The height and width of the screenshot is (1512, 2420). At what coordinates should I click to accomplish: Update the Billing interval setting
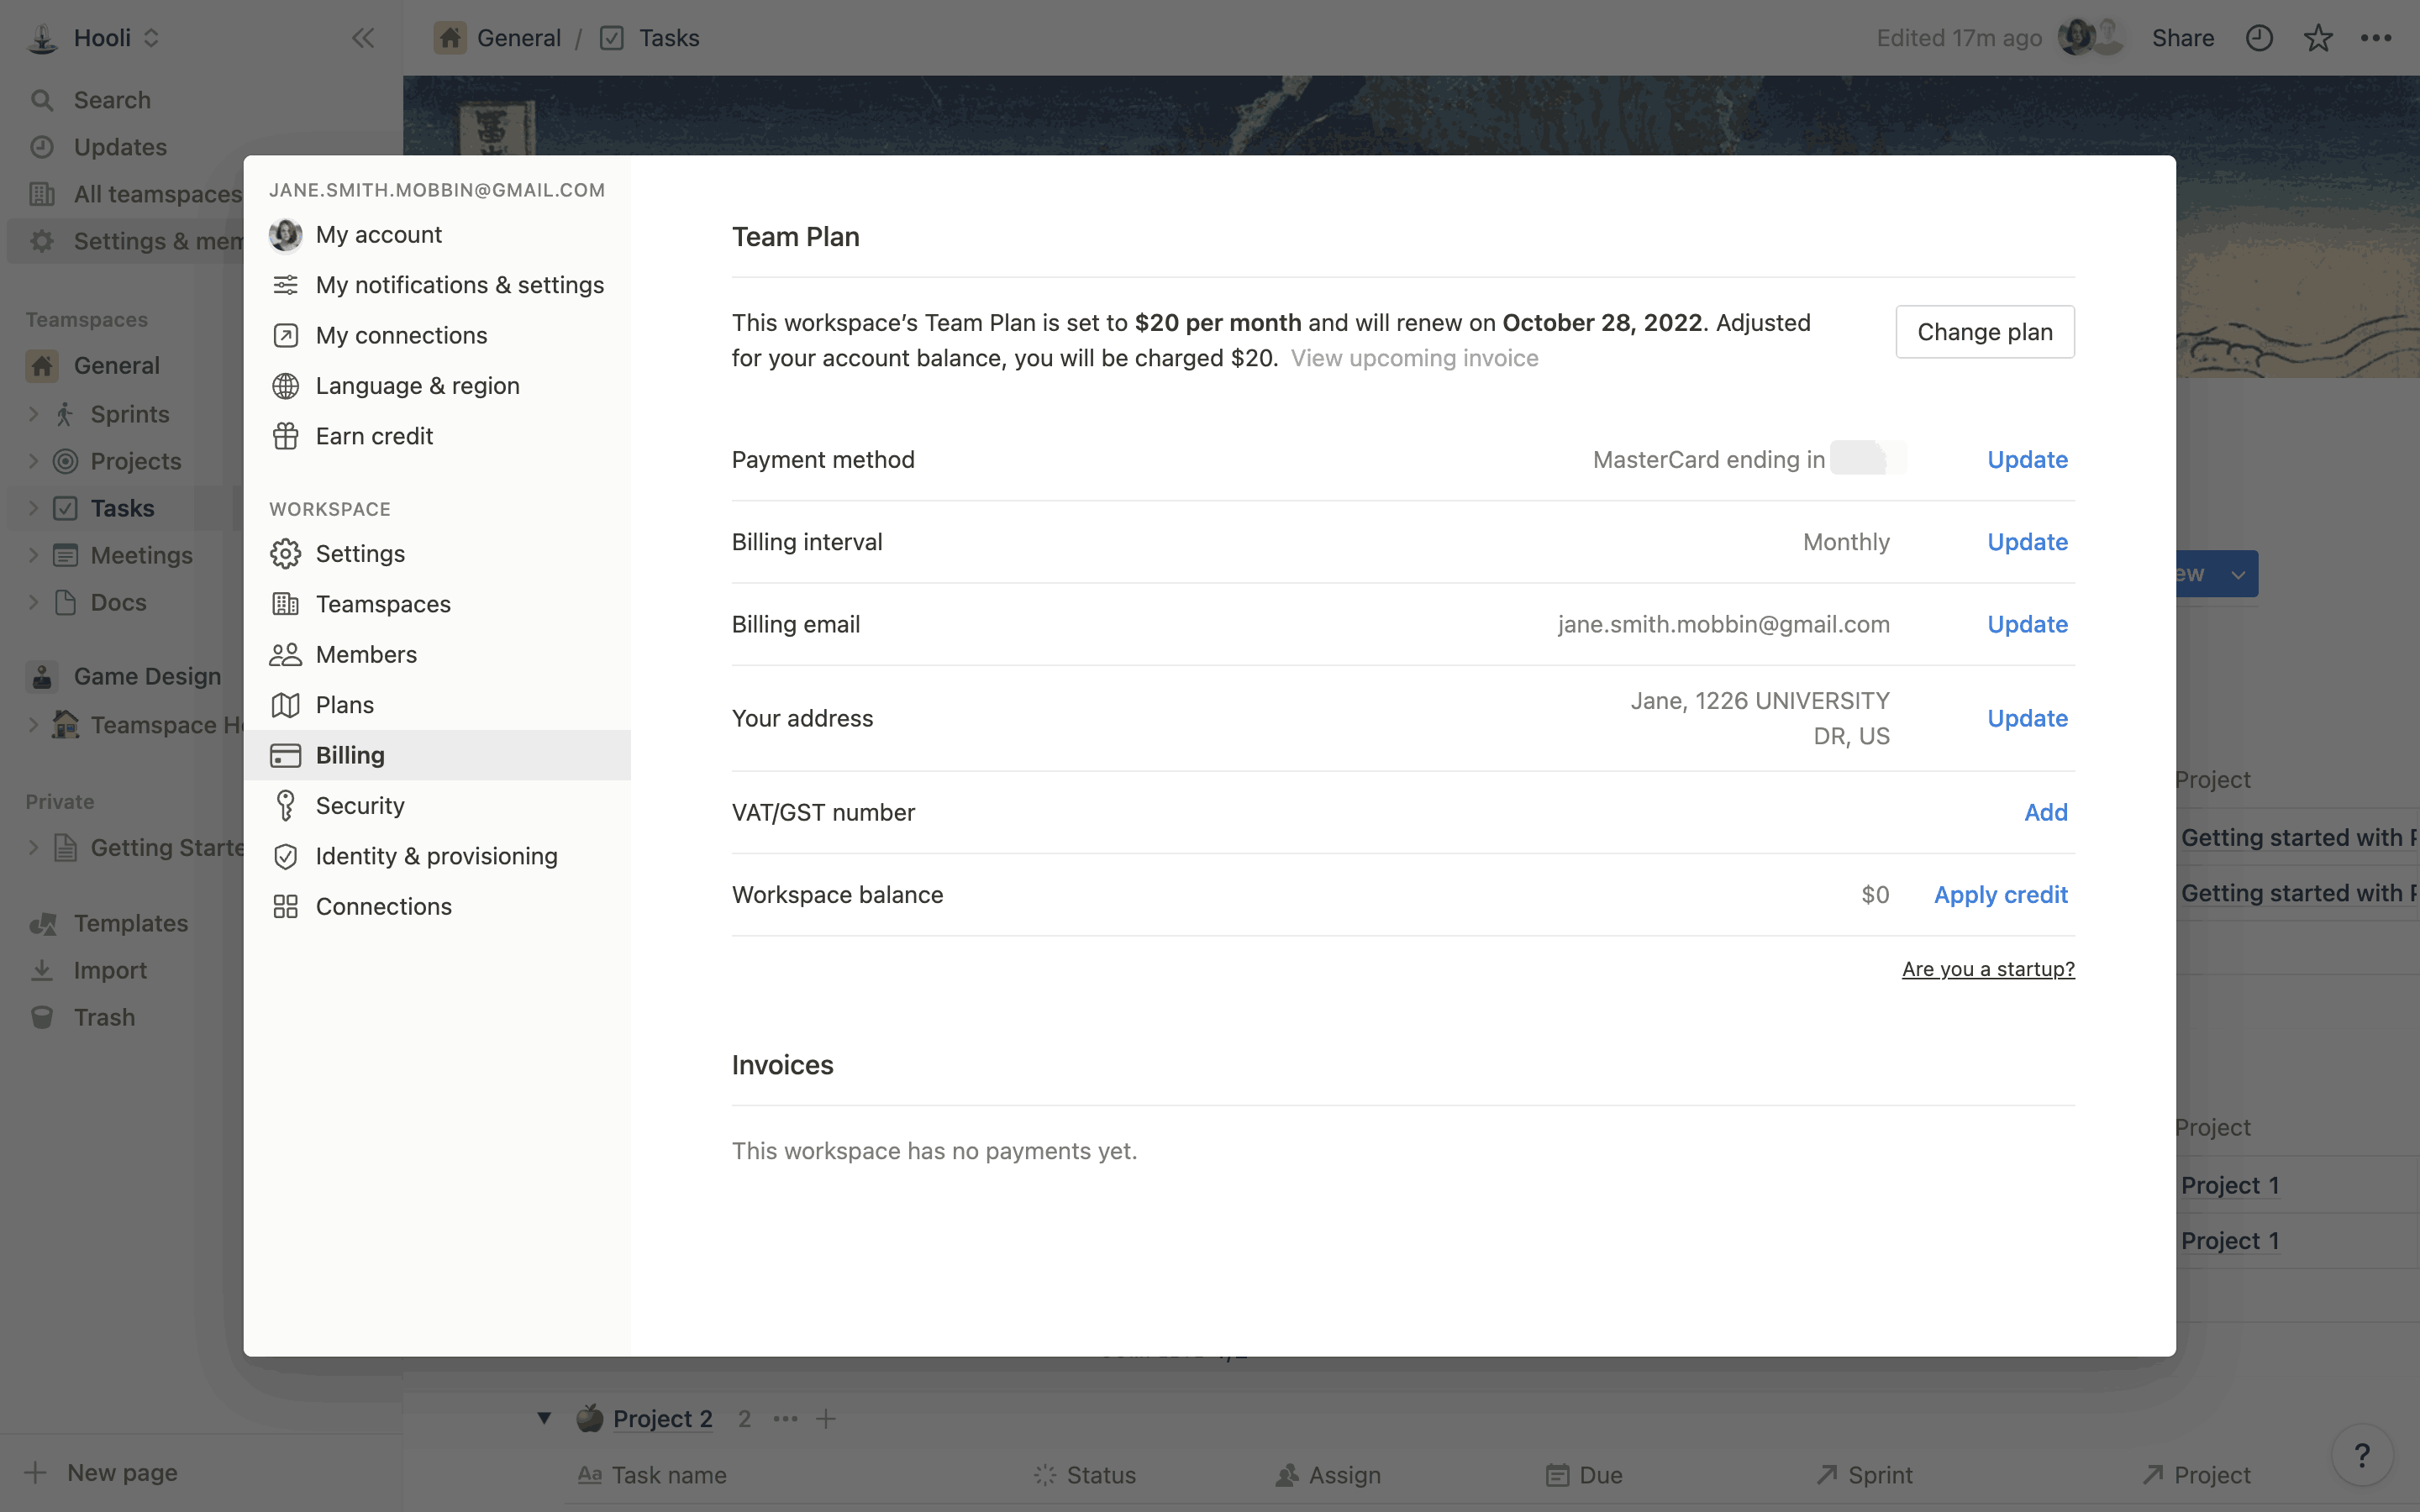(x=2026, y=542)
